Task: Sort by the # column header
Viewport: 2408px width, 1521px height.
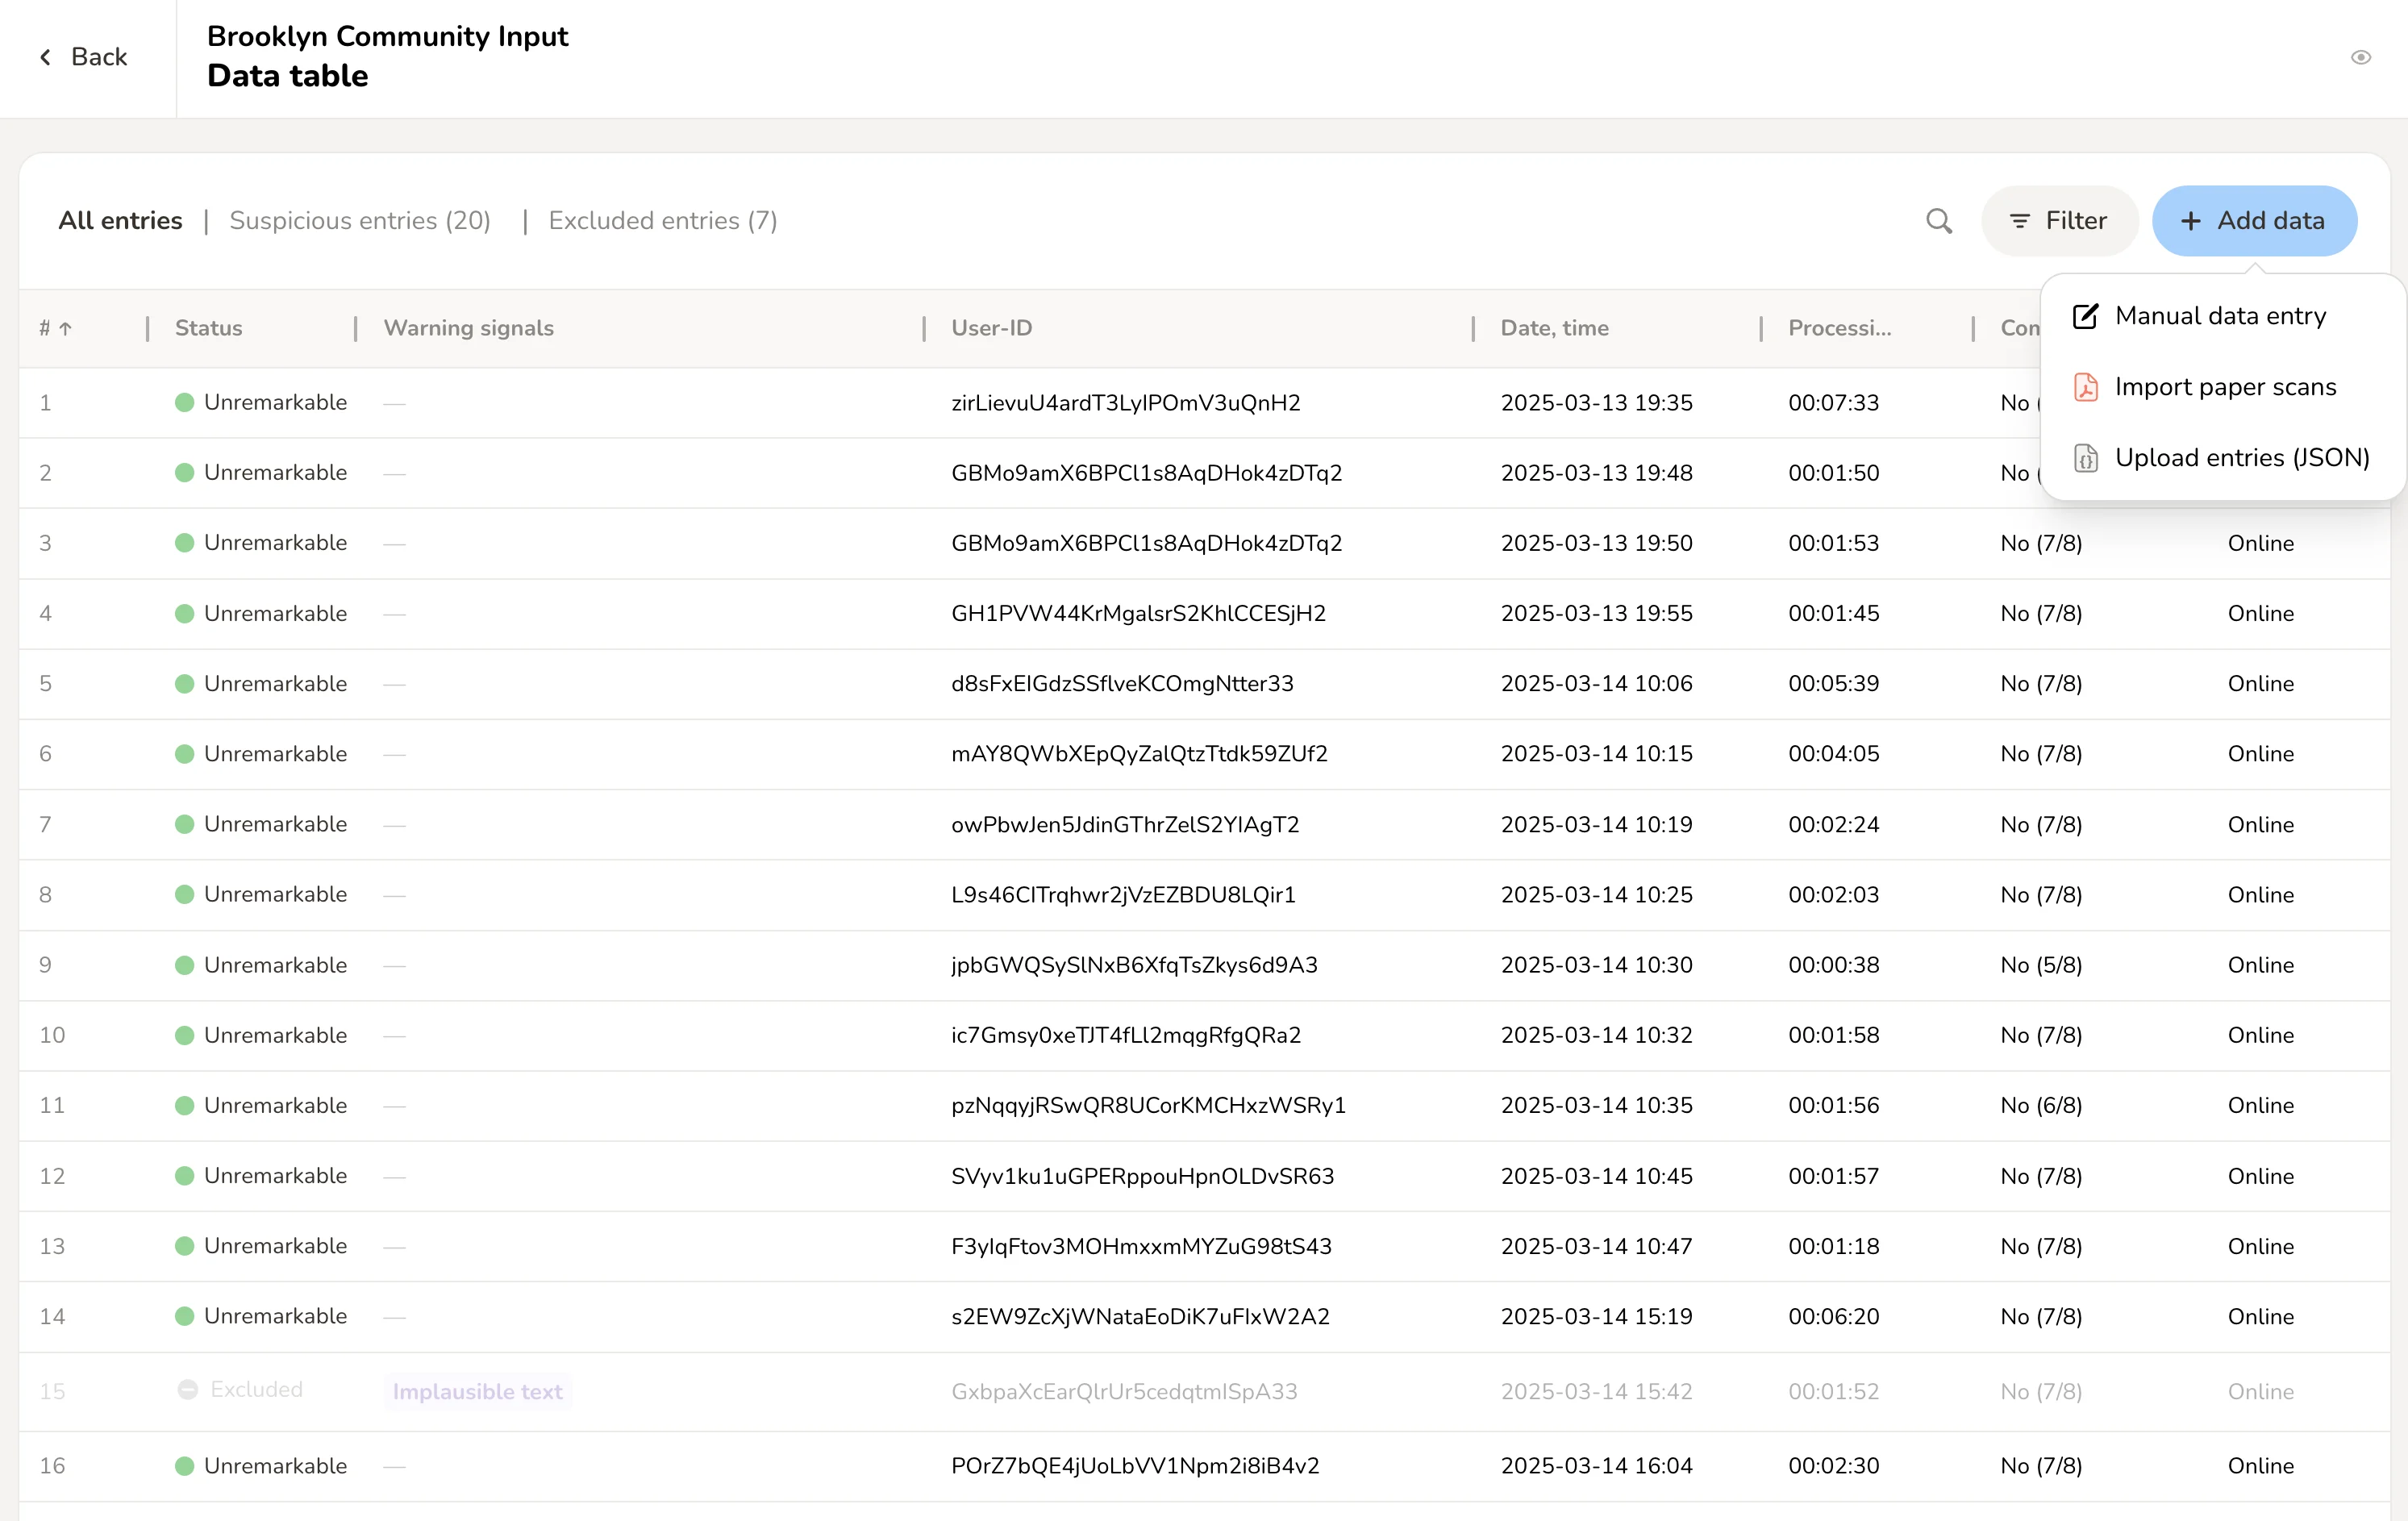Action: tap(55, 328)
